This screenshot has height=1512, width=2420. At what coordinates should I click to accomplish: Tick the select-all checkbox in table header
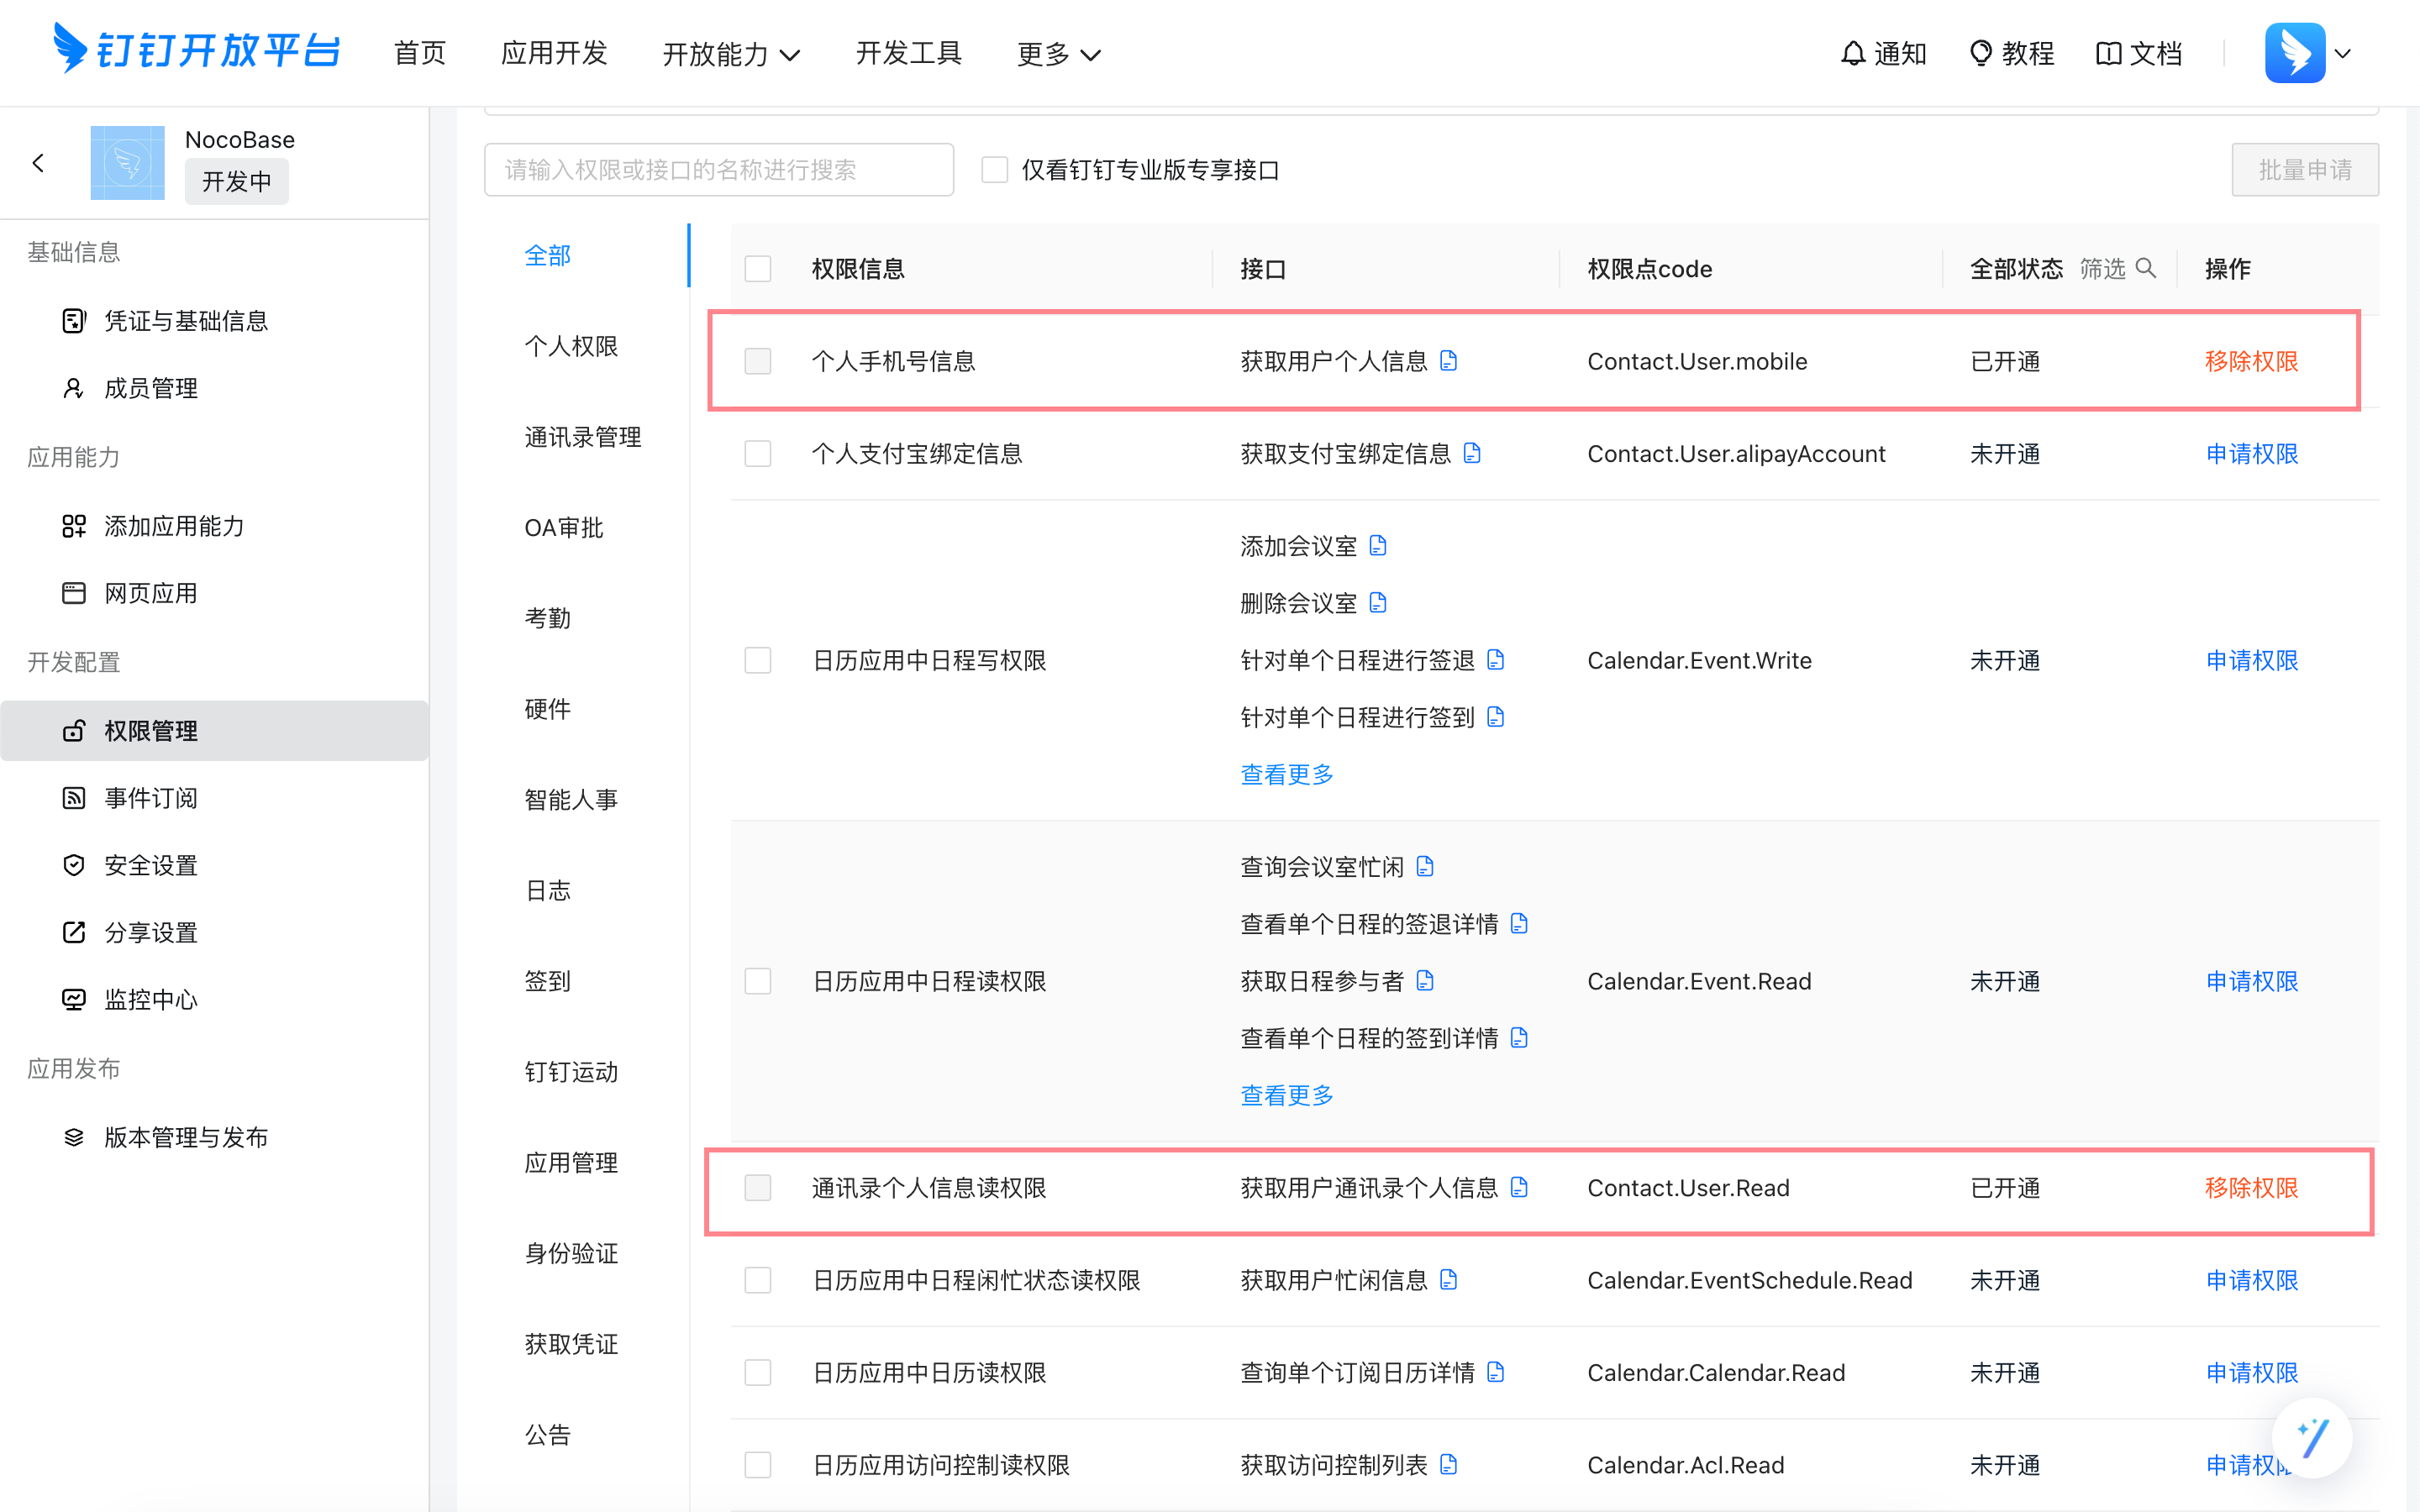[x=758, y=269]
